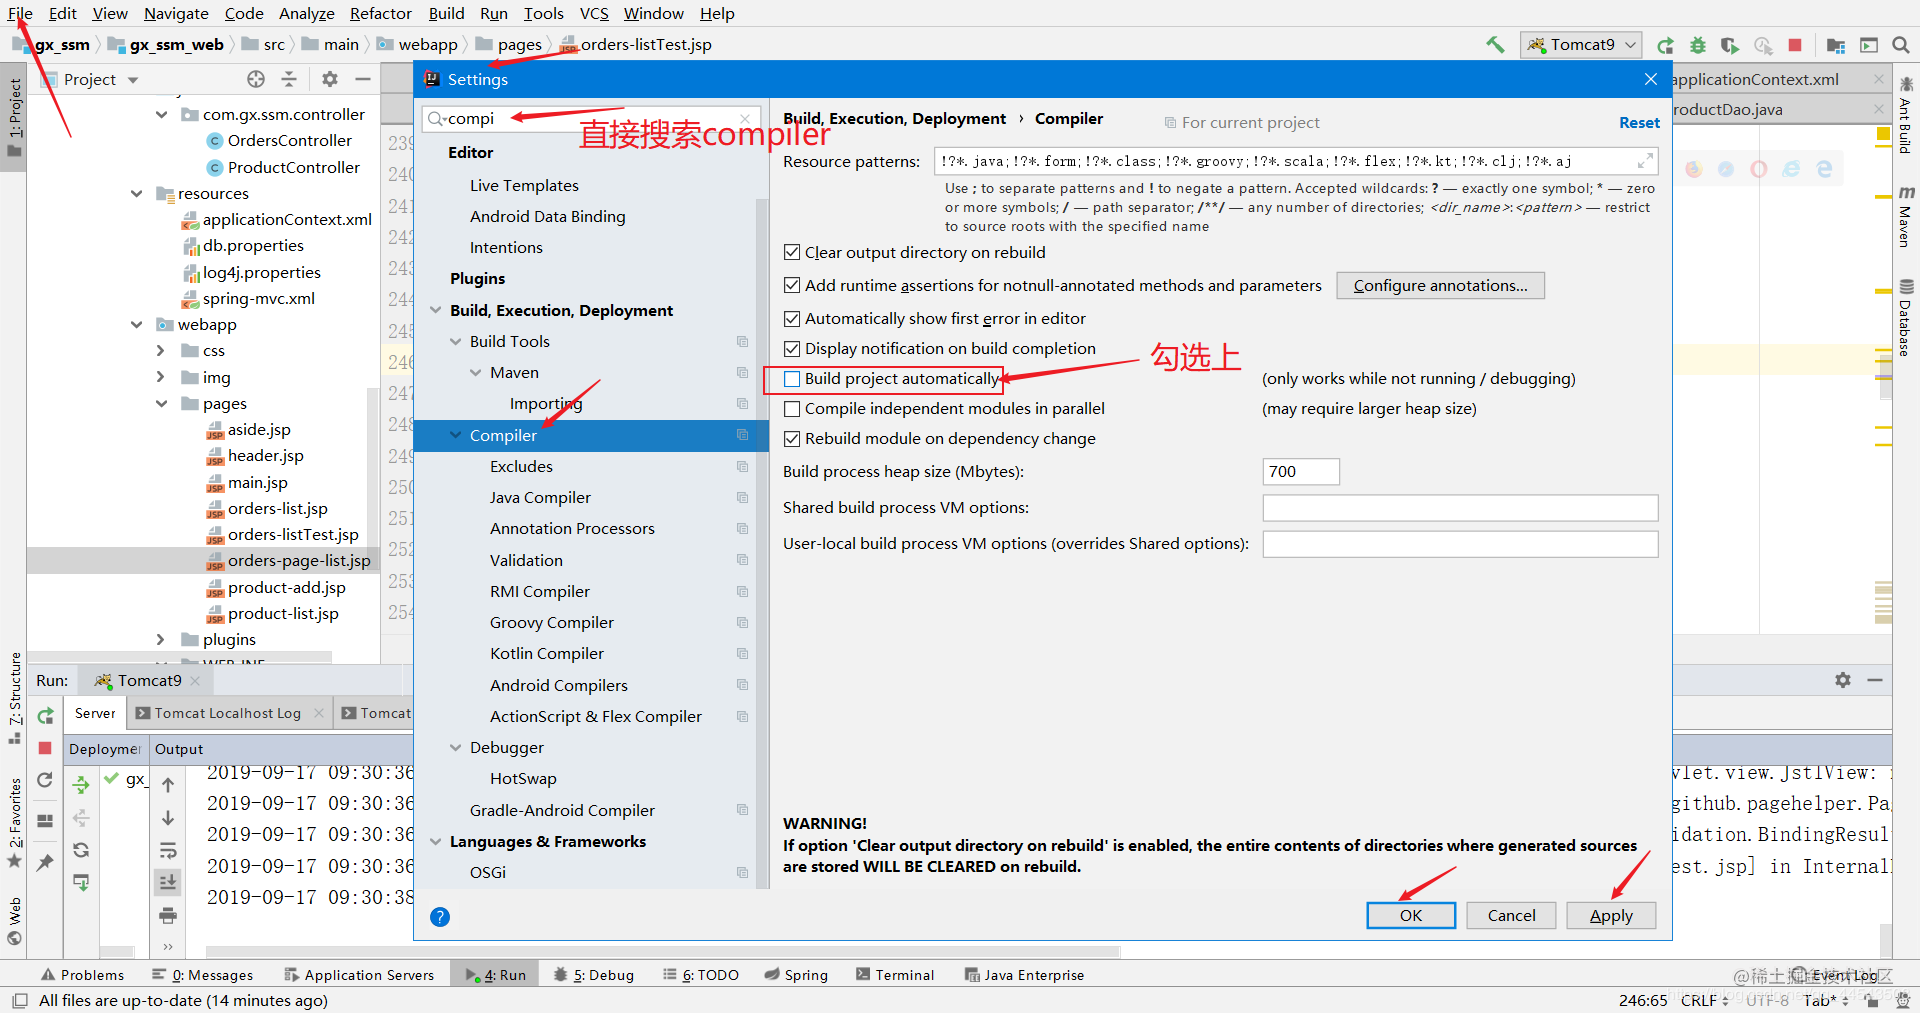Open Project Structure icon in toolbar
The height and width of the screenshot is (1013, 1920).
tap(1835, 45)
